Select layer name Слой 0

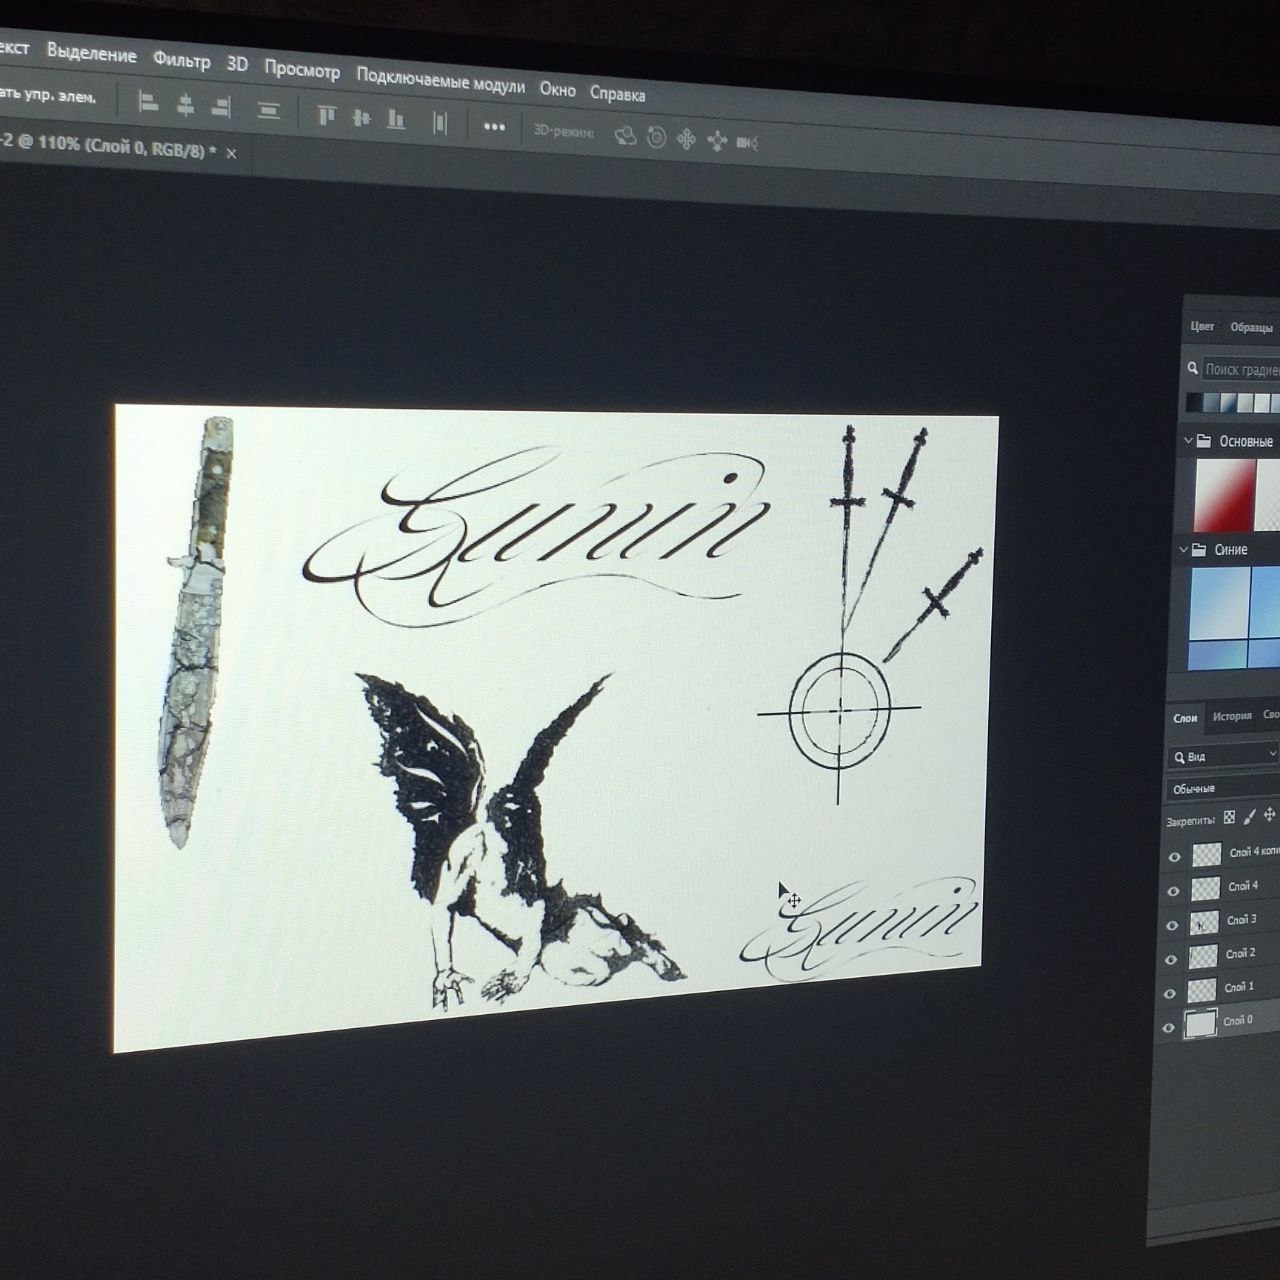point(1238,1020)
